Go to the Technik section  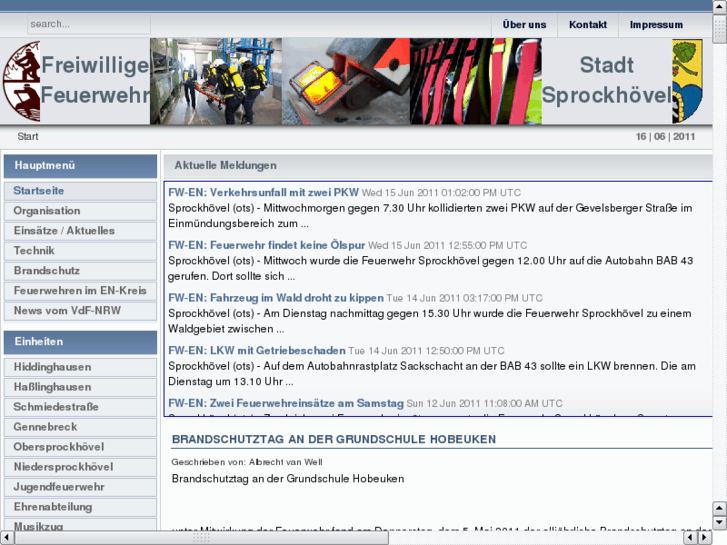click(80, 250)
